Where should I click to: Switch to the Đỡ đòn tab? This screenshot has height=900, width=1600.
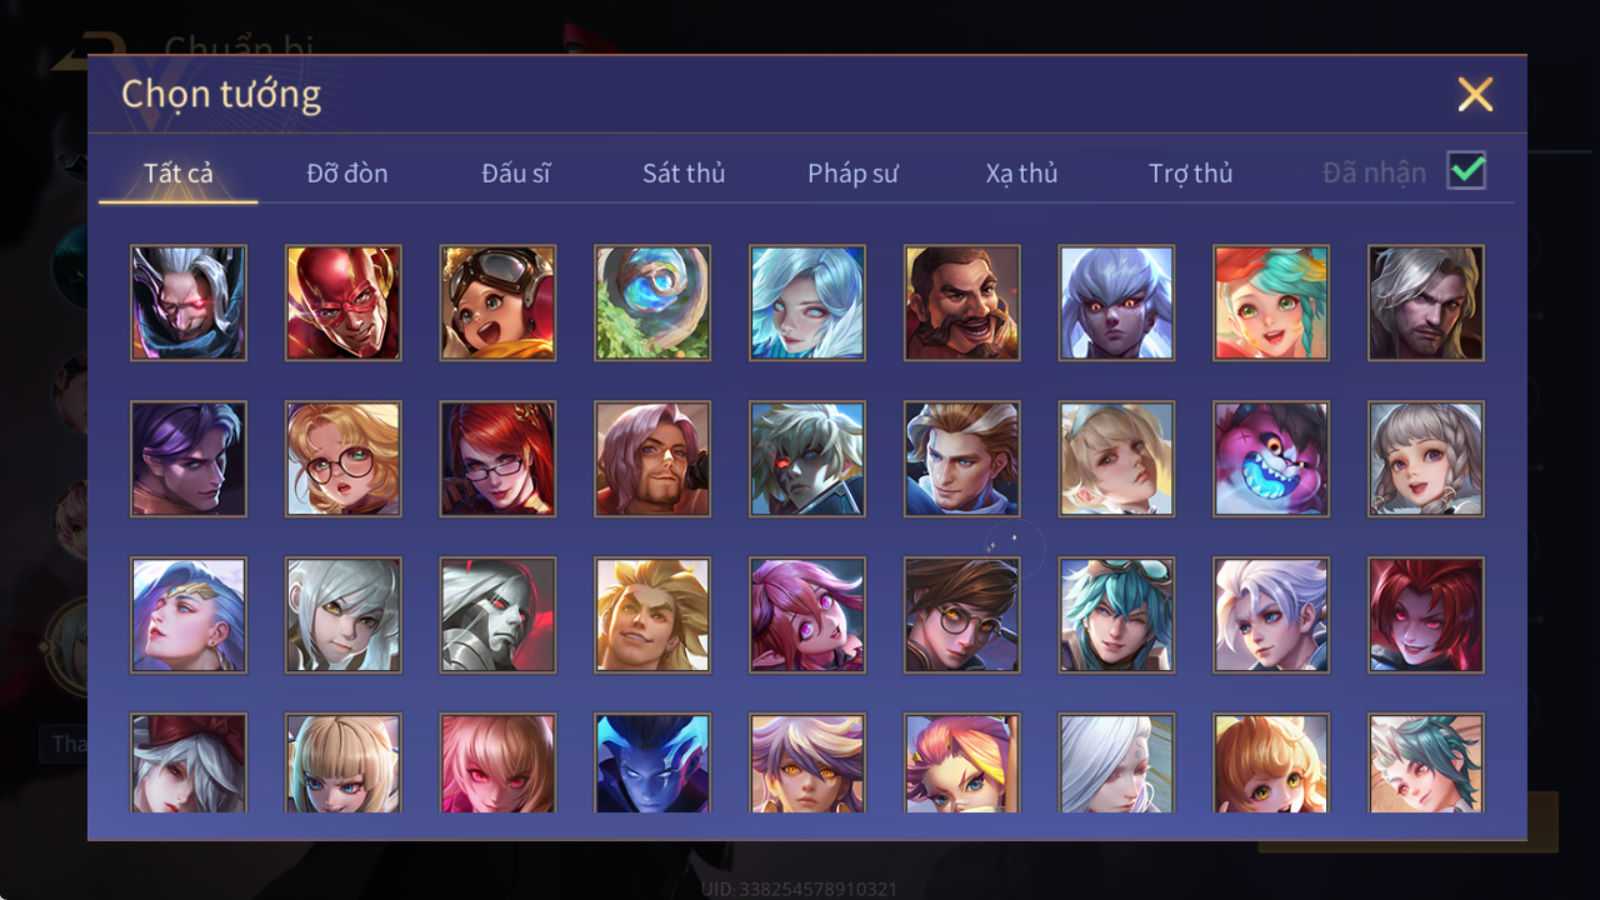click(347, 173)
